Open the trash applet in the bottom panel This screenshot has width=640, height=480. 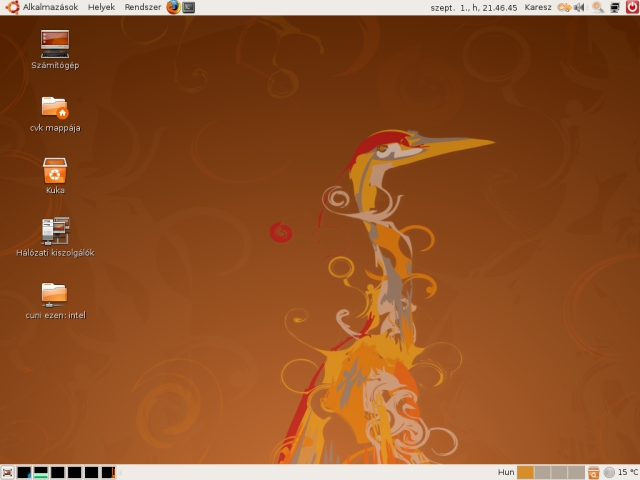click(594, 473)
